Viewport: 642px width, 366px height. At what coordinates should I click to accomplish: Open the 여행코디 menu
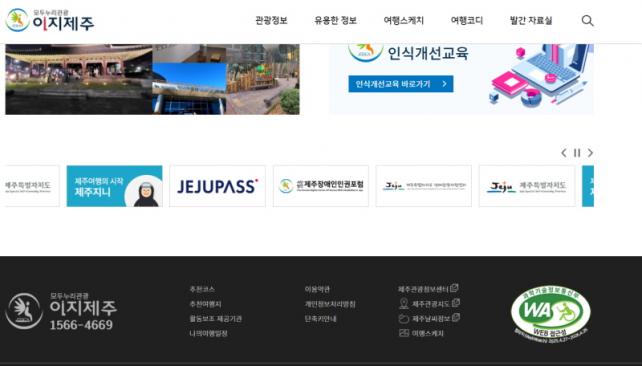[x=467, y=20]
